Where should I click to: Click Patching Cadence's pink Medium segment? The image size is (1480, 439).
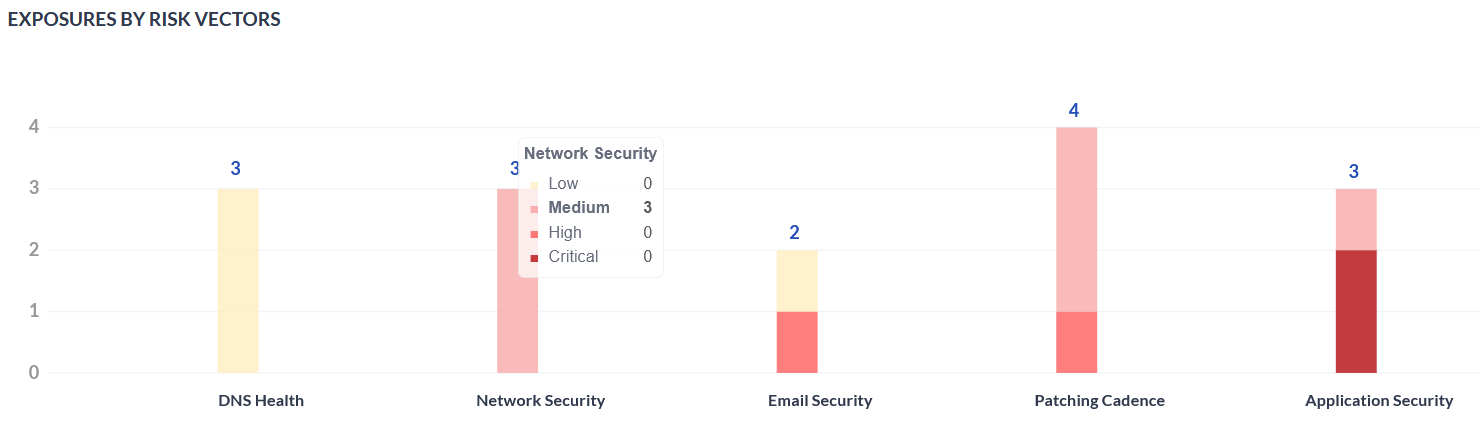[x=1076, y=219]
